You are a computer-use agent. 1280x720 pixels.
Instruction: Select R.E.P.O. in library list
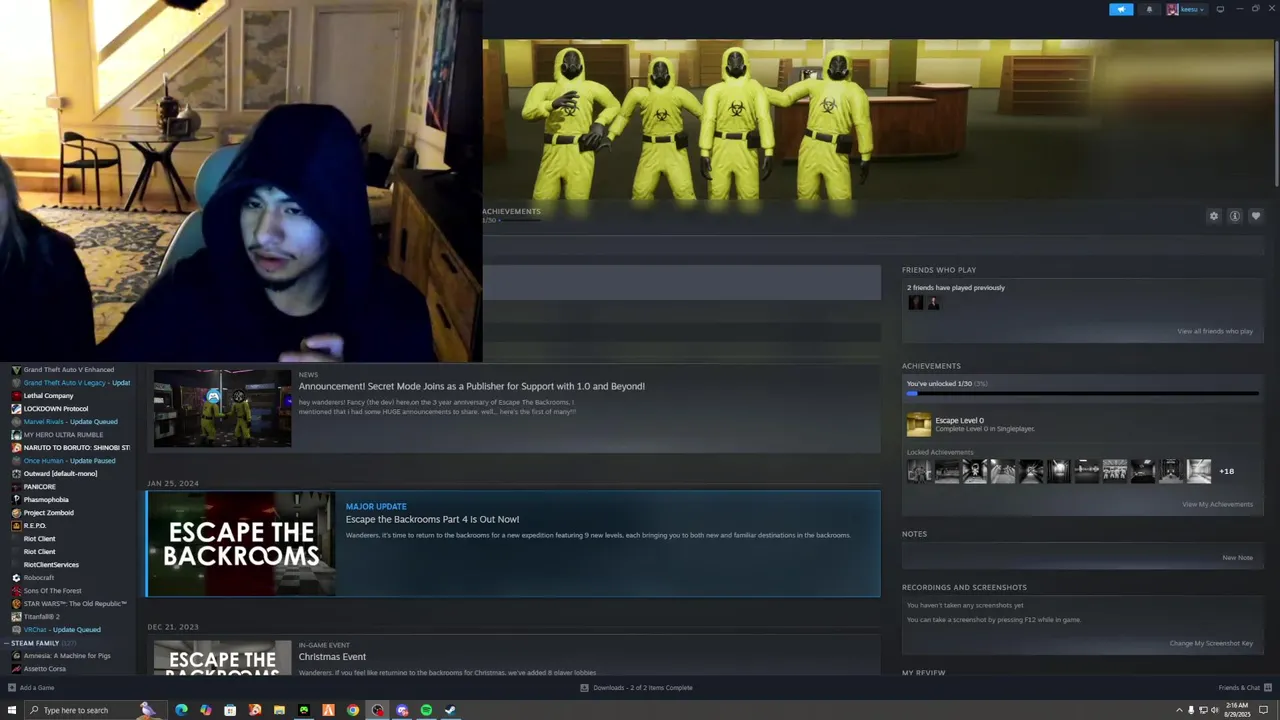pyautogui.click(x=35, y=526)
